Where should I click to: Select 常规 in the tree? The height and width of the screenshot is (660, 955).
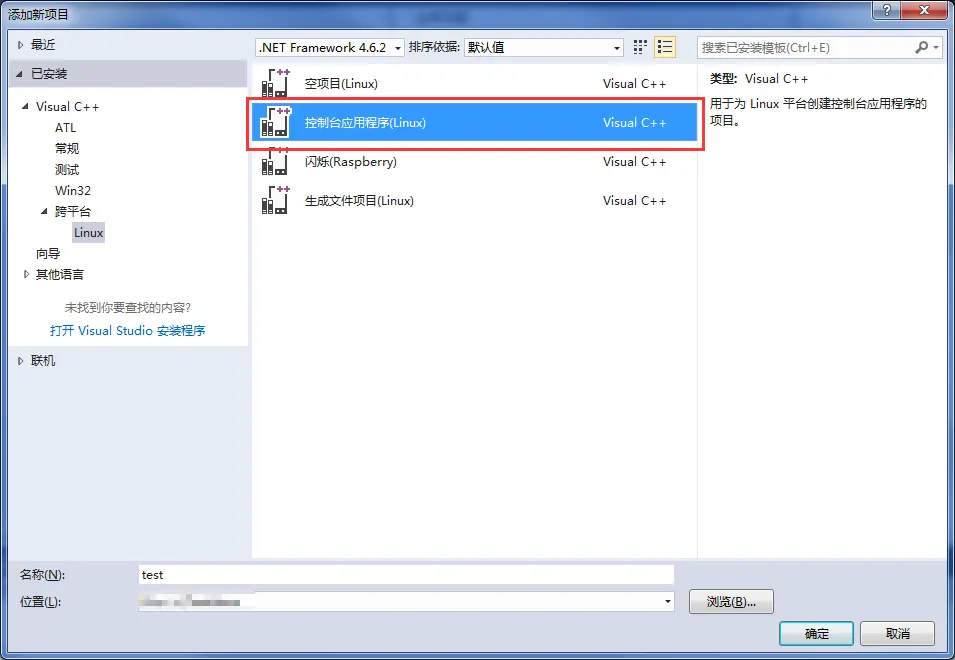coord(67,149)
